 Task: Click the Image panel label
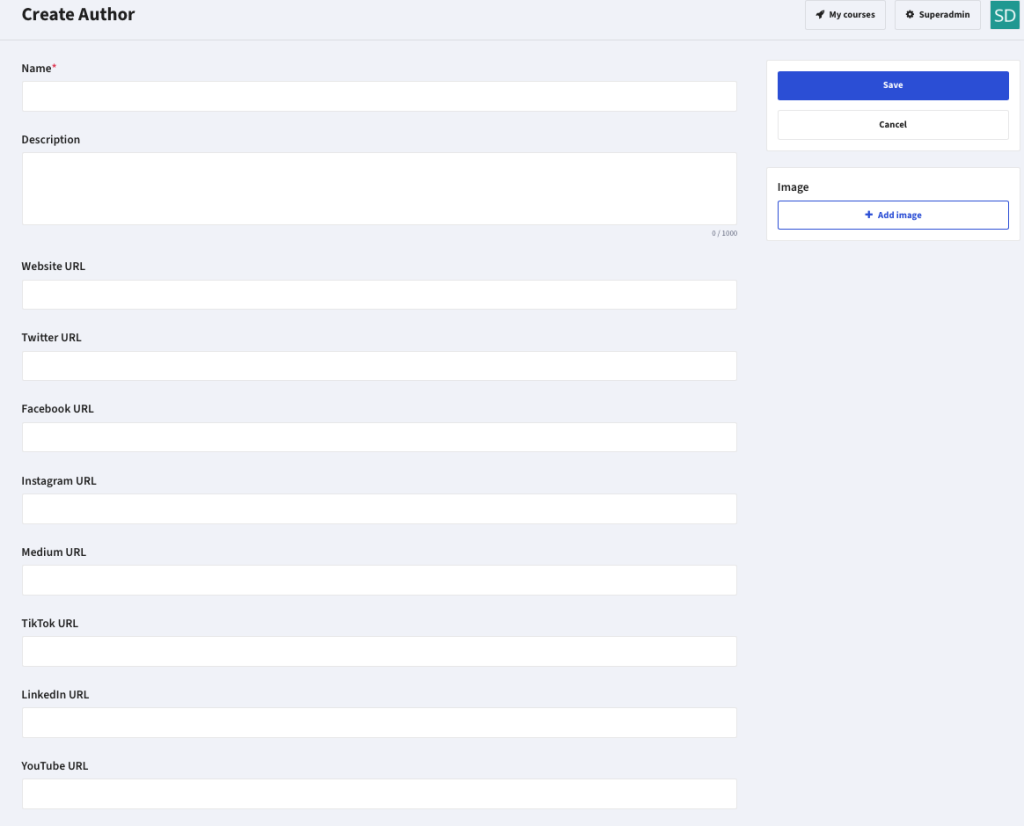click(x=793, y=187)
